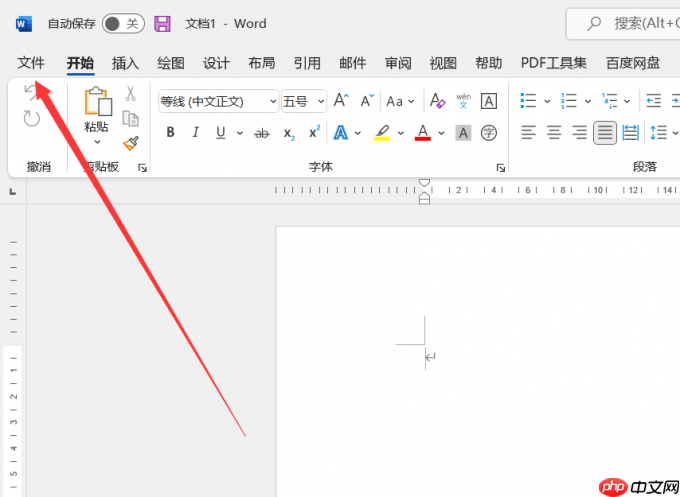Click the Line Spacing icon
Viewport: 680px width, 497px height.
pyautogui.click(x=659, y=133)
